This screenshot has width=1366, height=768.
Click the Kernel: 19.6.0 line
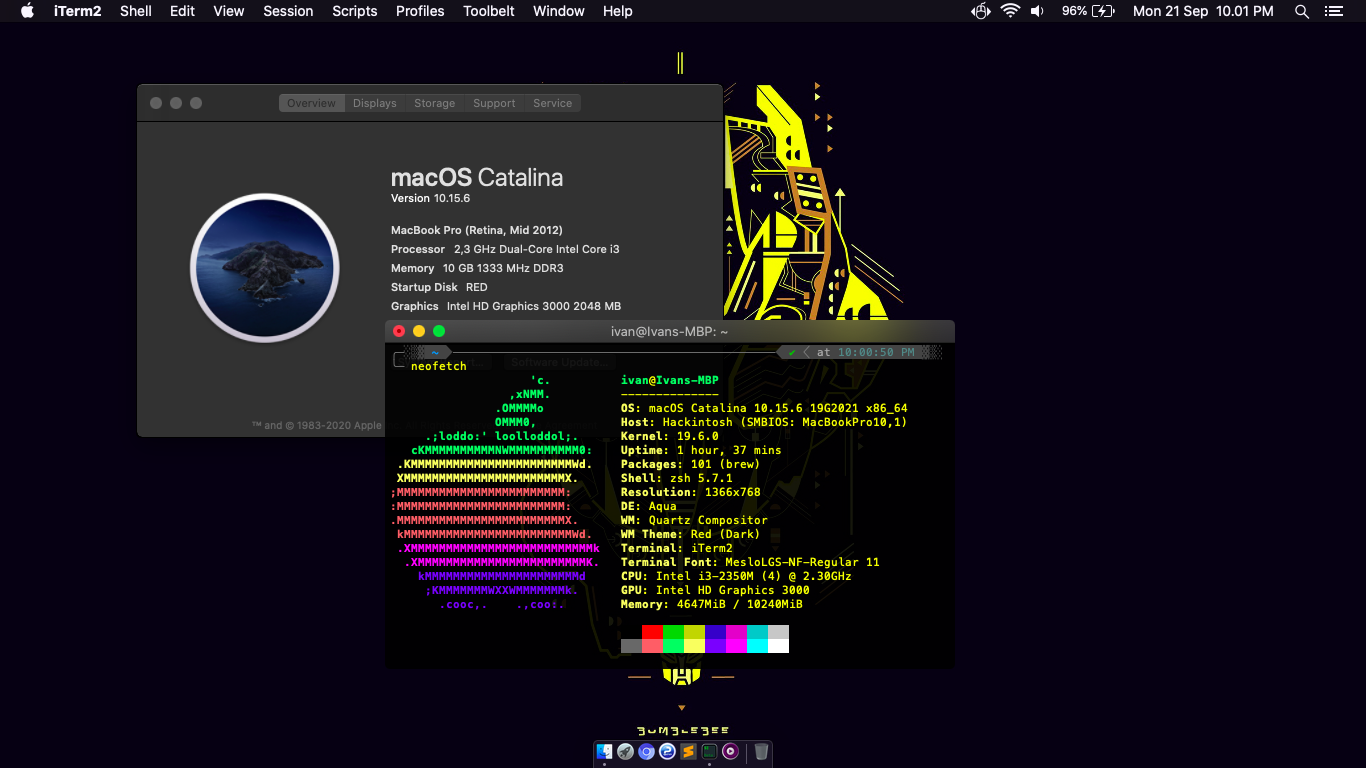(x=670, y=436)
